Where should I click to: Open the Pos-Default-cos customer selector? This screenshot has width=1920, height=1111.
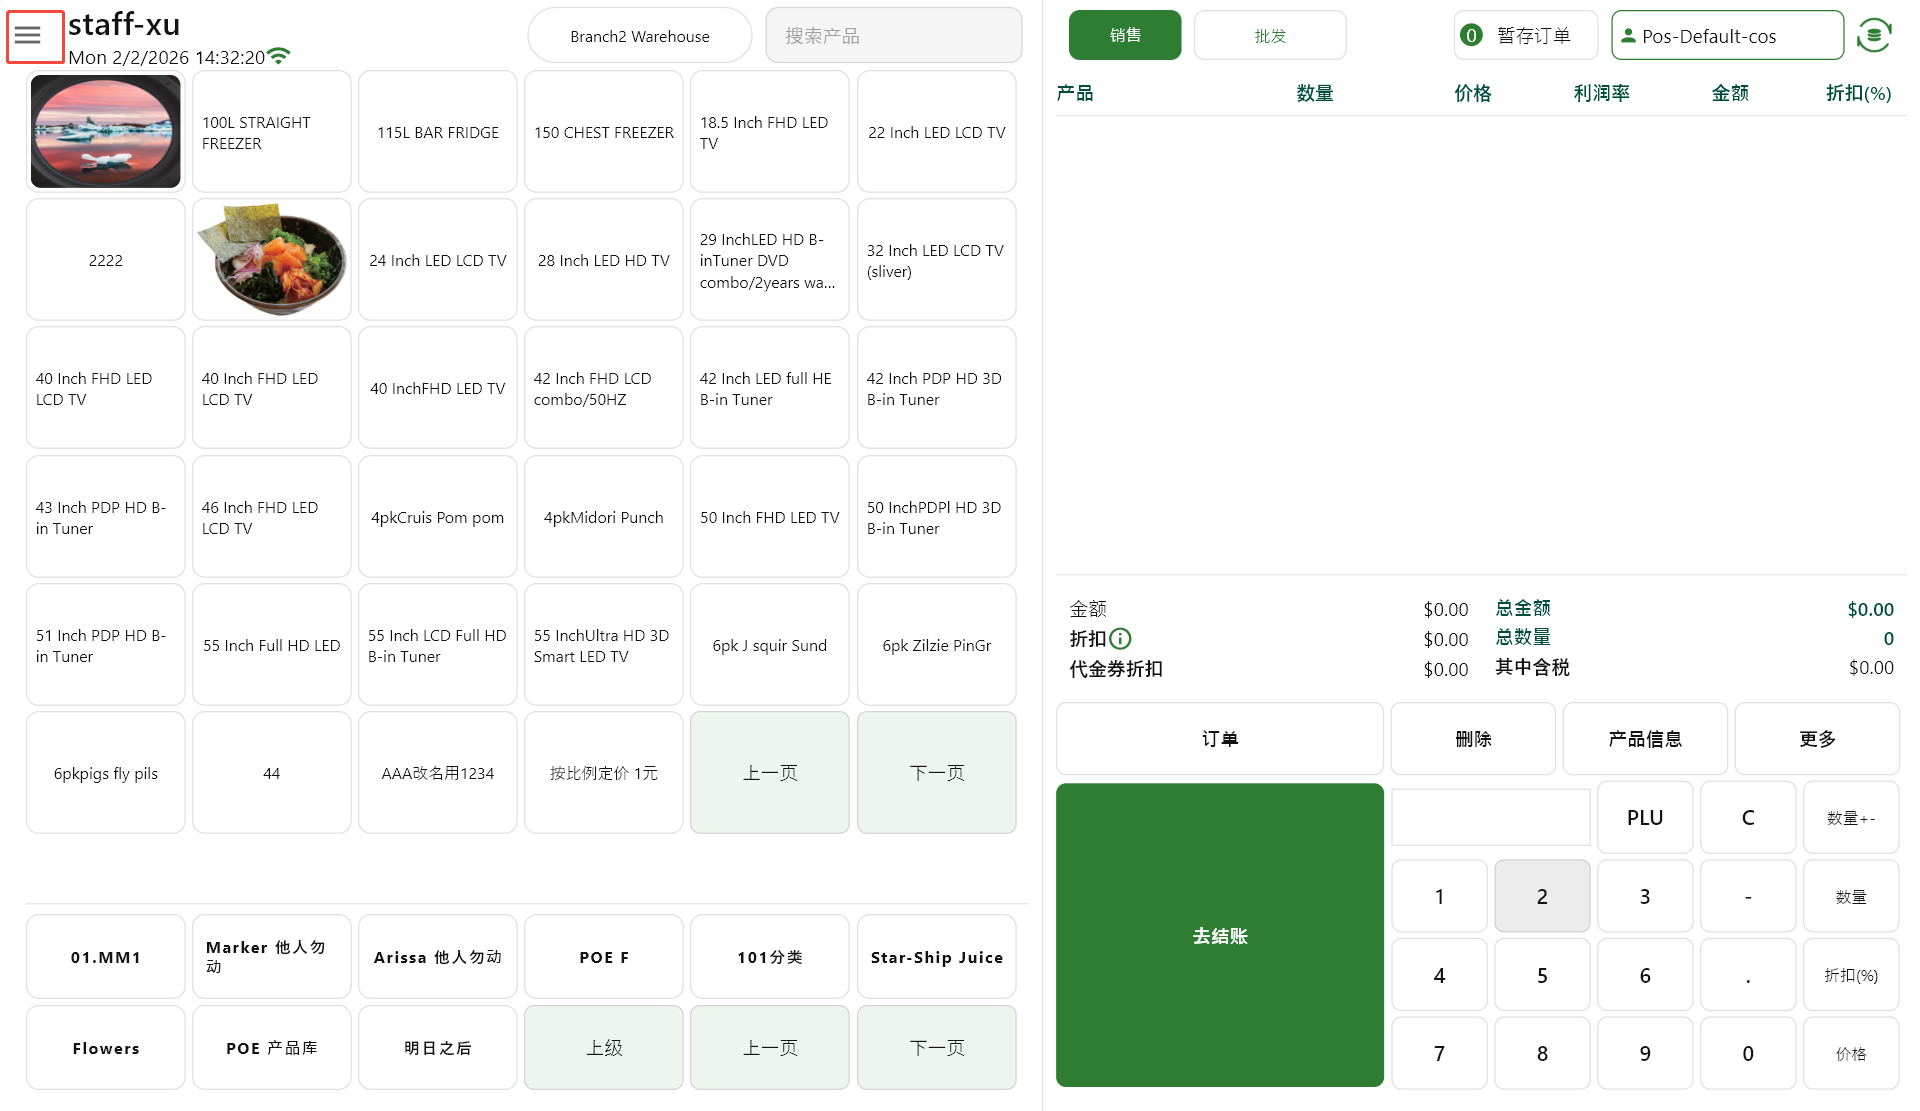[1728, 36]
